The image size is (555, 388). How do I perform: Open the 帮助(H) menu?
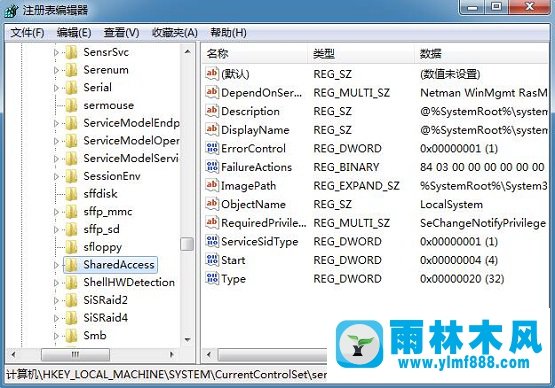pos(228,33)
